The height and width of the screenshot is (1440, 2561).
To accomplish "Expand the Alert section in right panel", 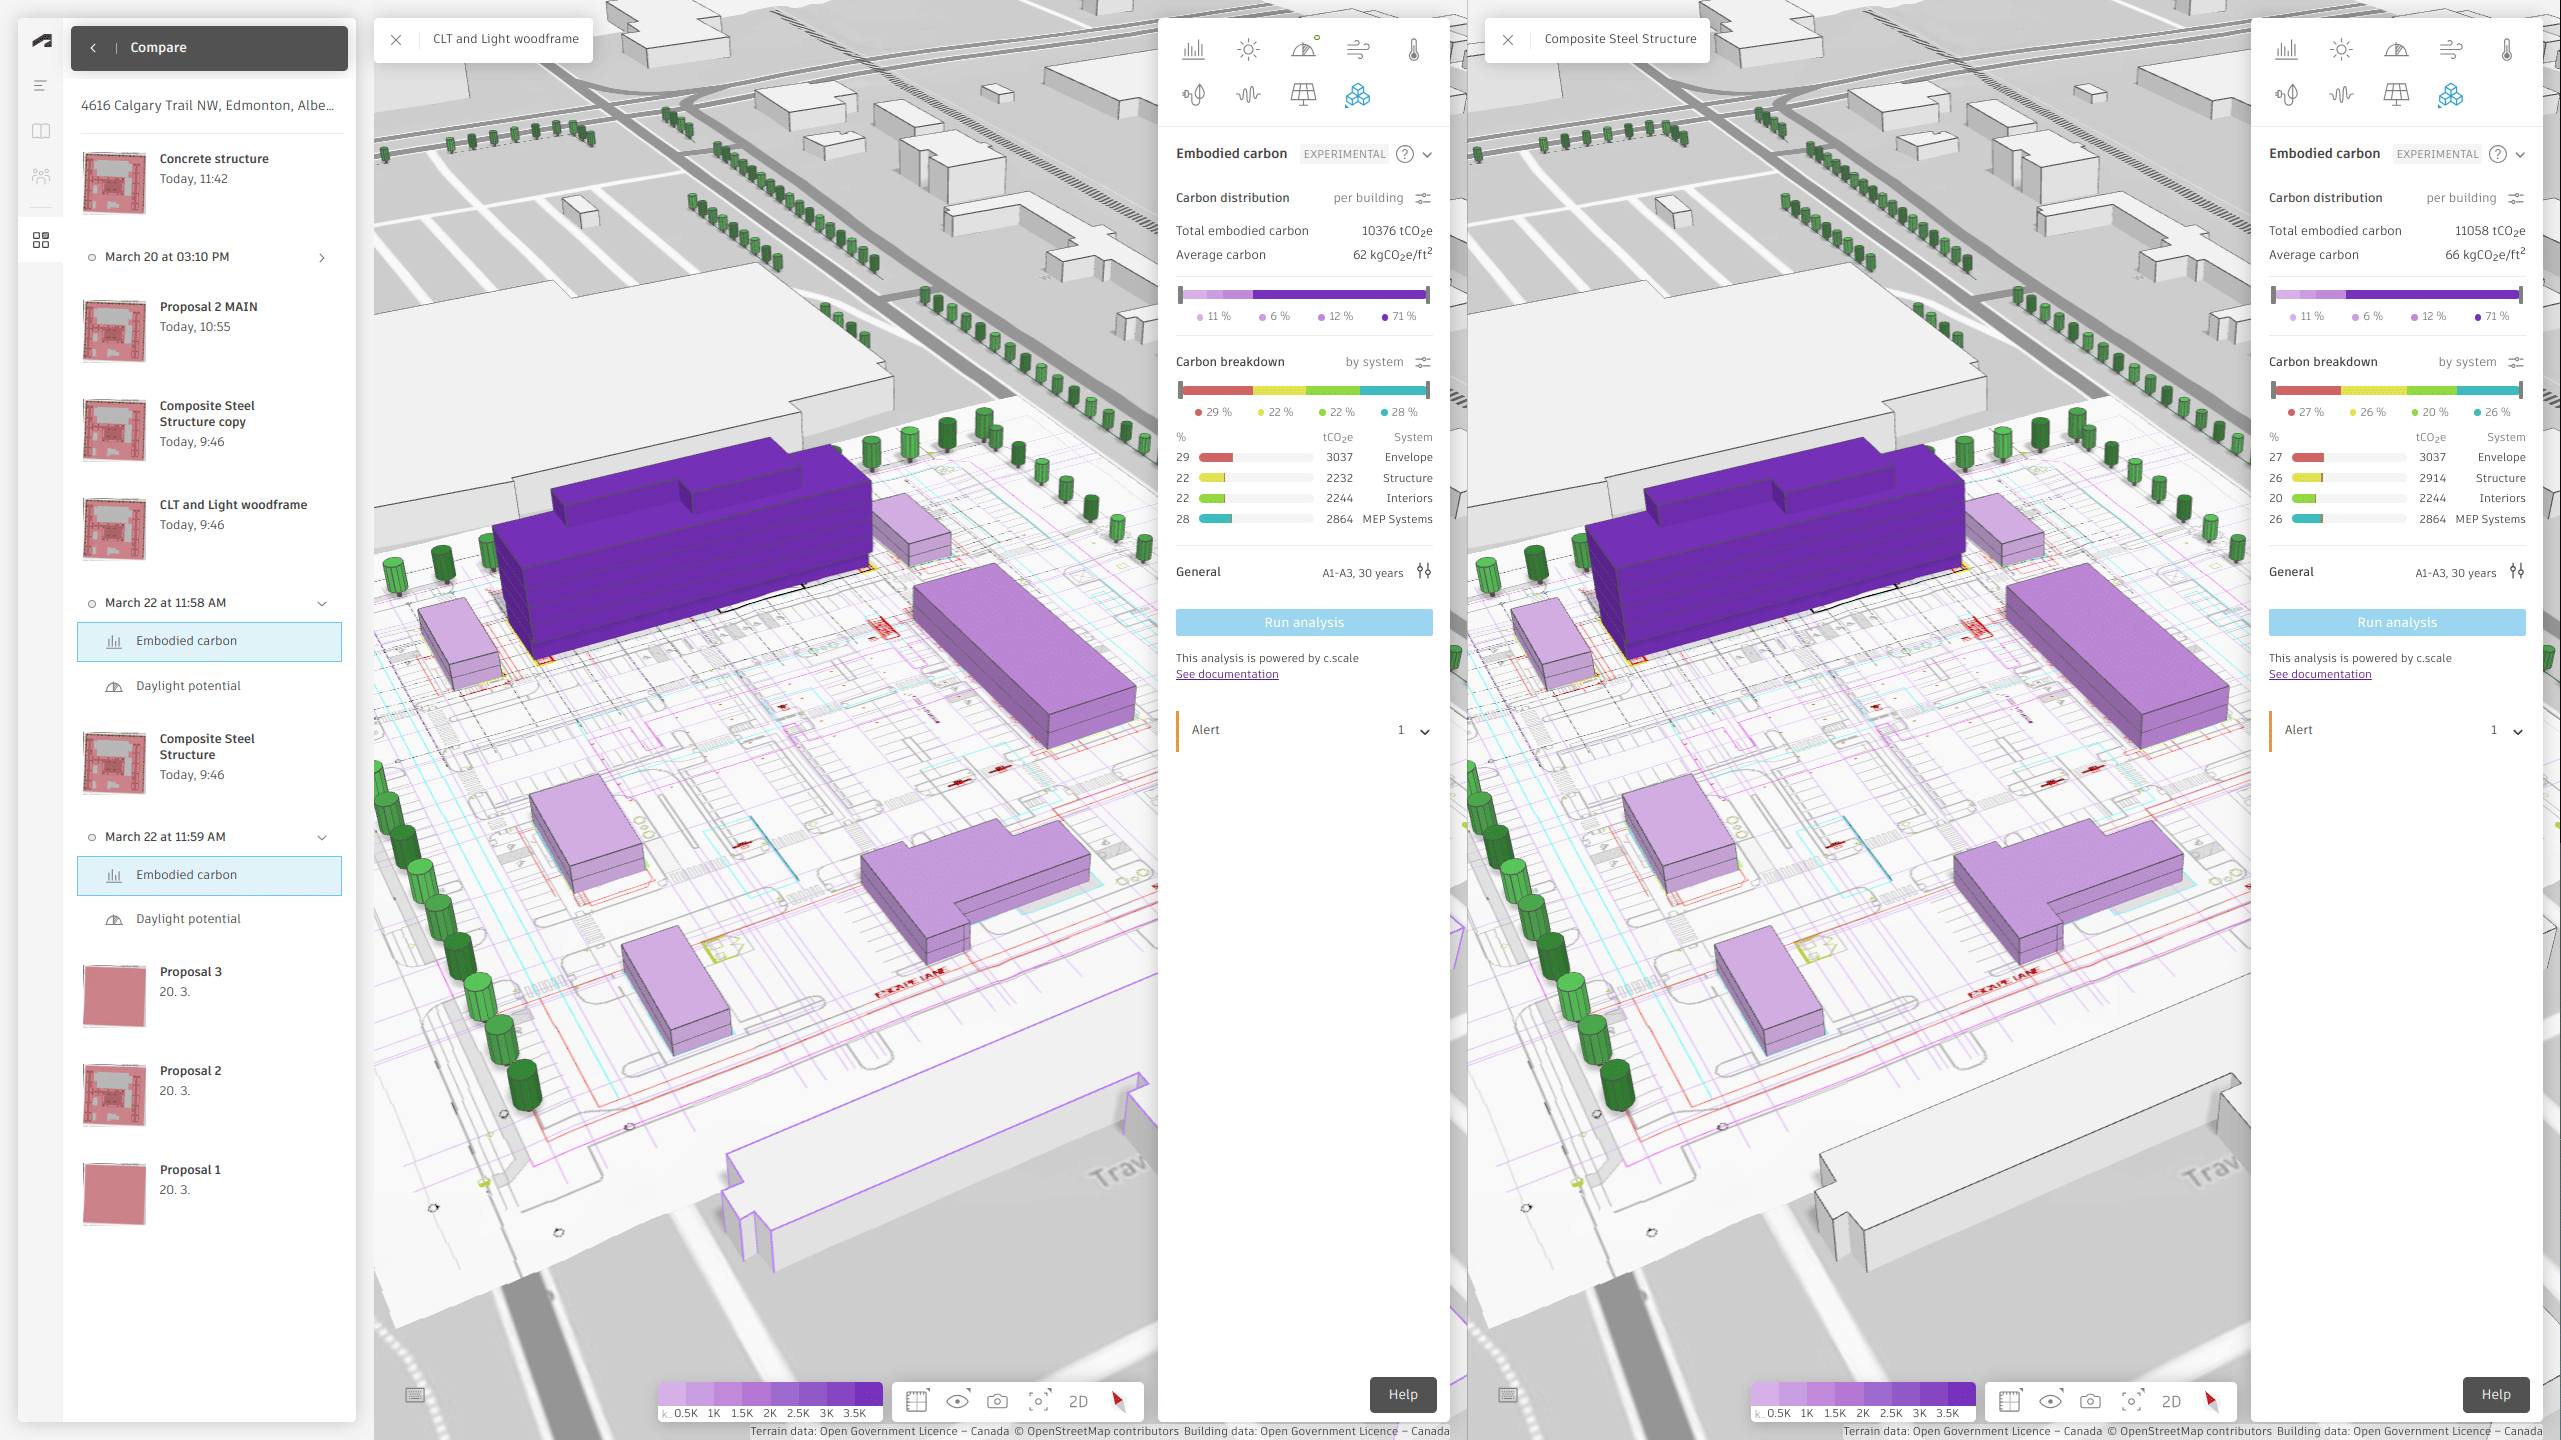I will (2519, 730).
